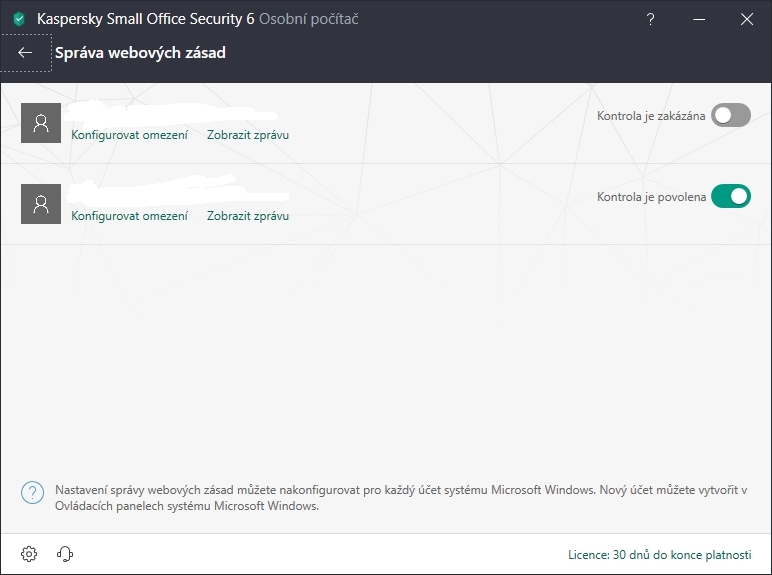Click the license expiration link
Image resolution: width=772 pixels, height=575 pixels.
pyautogui.click(x=659, y=554)
